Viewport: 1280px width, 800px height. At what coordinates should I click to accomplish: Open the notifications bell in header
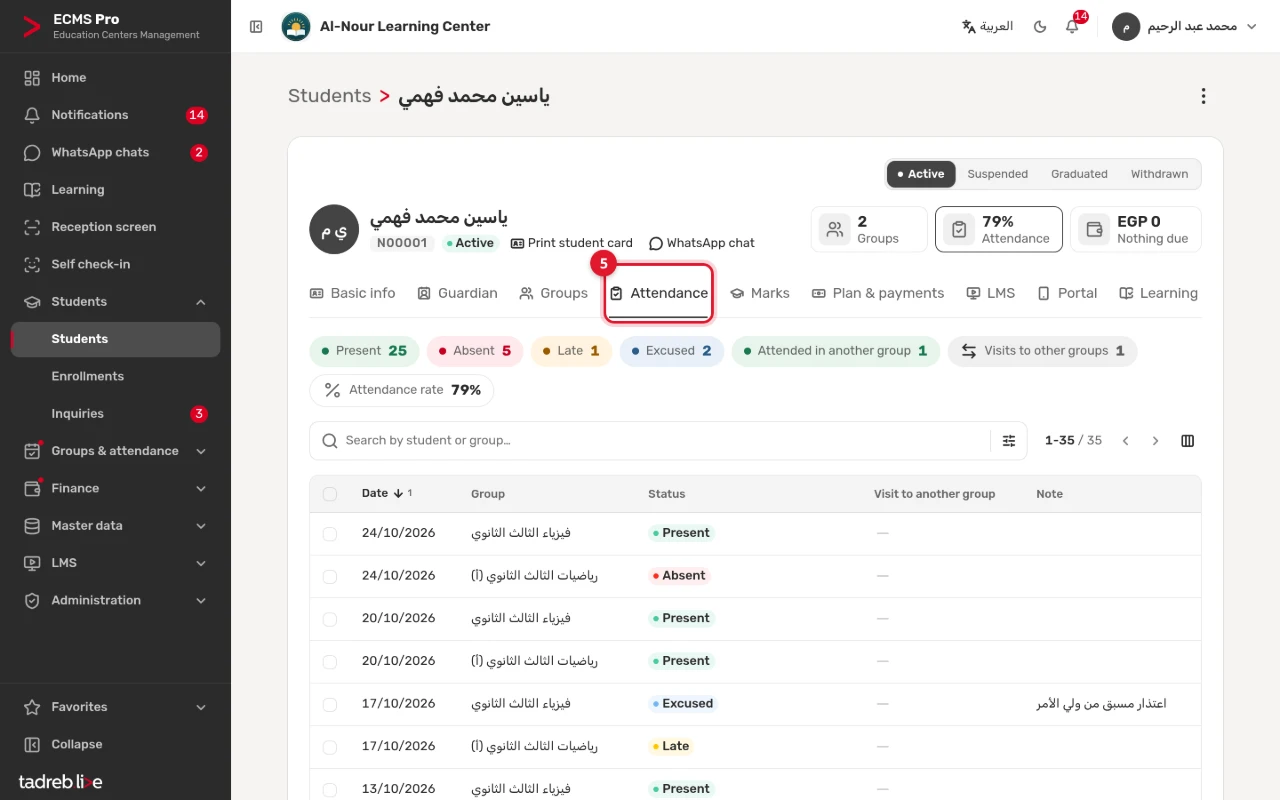[x=1072, y=27]
